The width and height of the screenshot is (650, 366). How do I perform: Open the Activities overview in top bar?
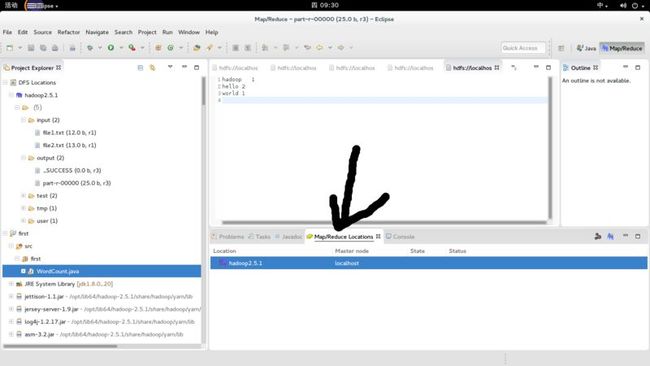point(11,5)
